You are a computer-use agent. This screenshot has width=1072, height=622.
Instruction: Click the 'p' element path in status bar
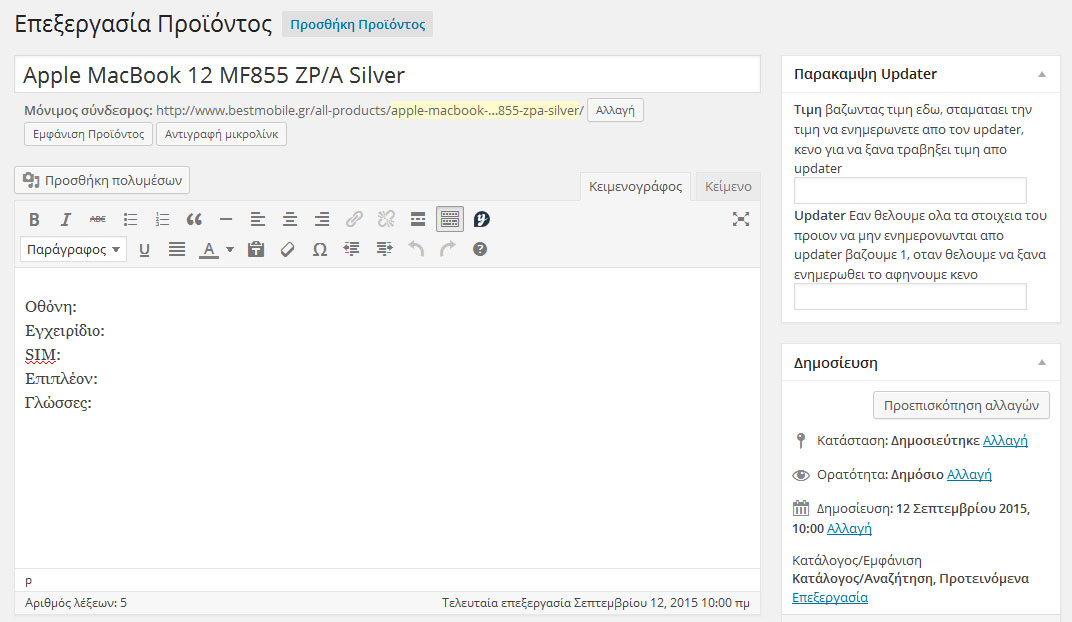pyautogui.click(x=28, y=580)
